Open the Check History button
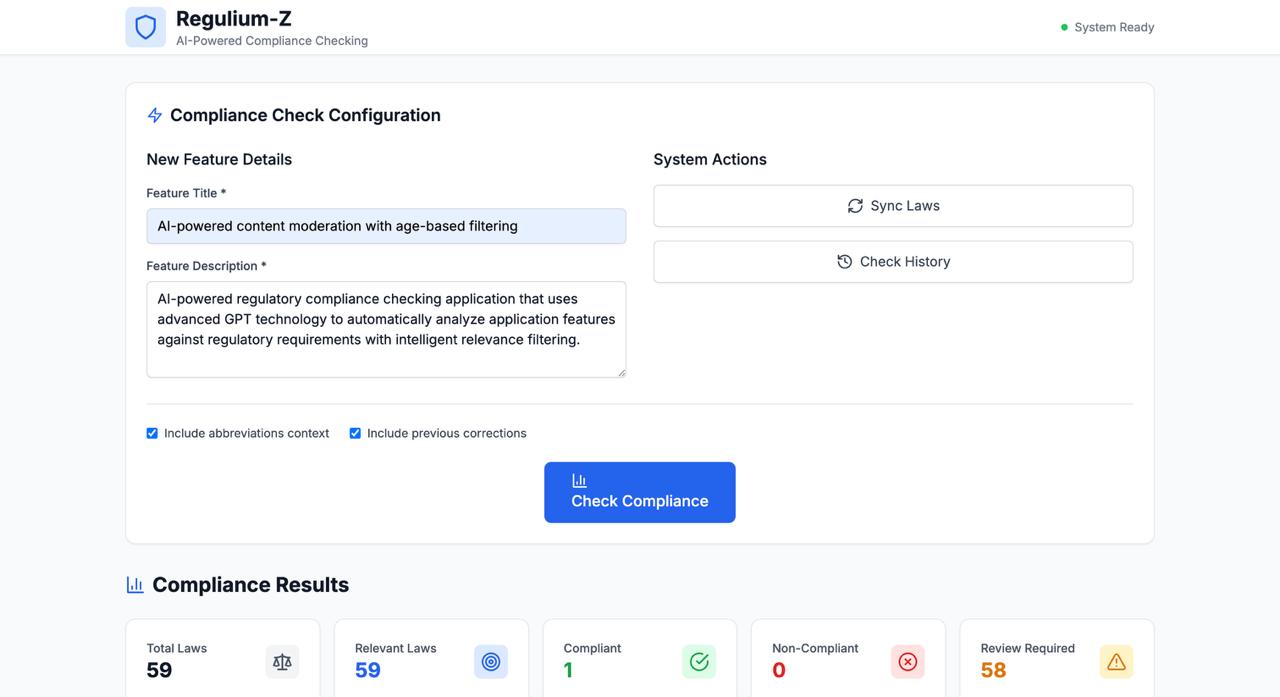Screen dimensions: 1280x697 [x=893, y=262]
